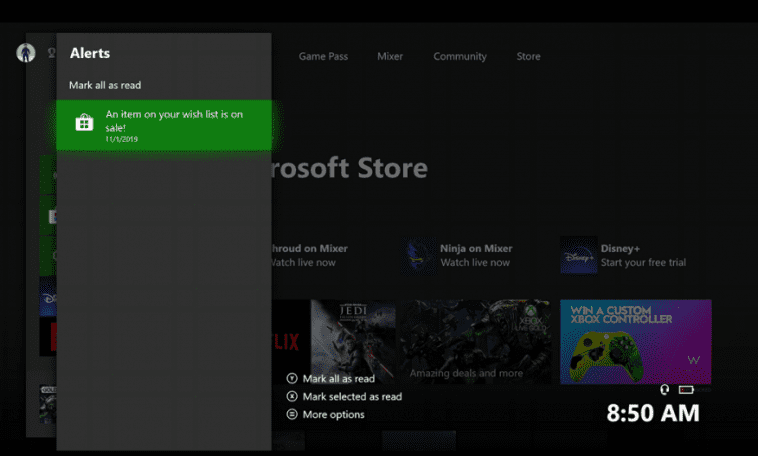Click the menu button icon hint
The width and height of the screenshot is (758, 456).
point(292,414)
